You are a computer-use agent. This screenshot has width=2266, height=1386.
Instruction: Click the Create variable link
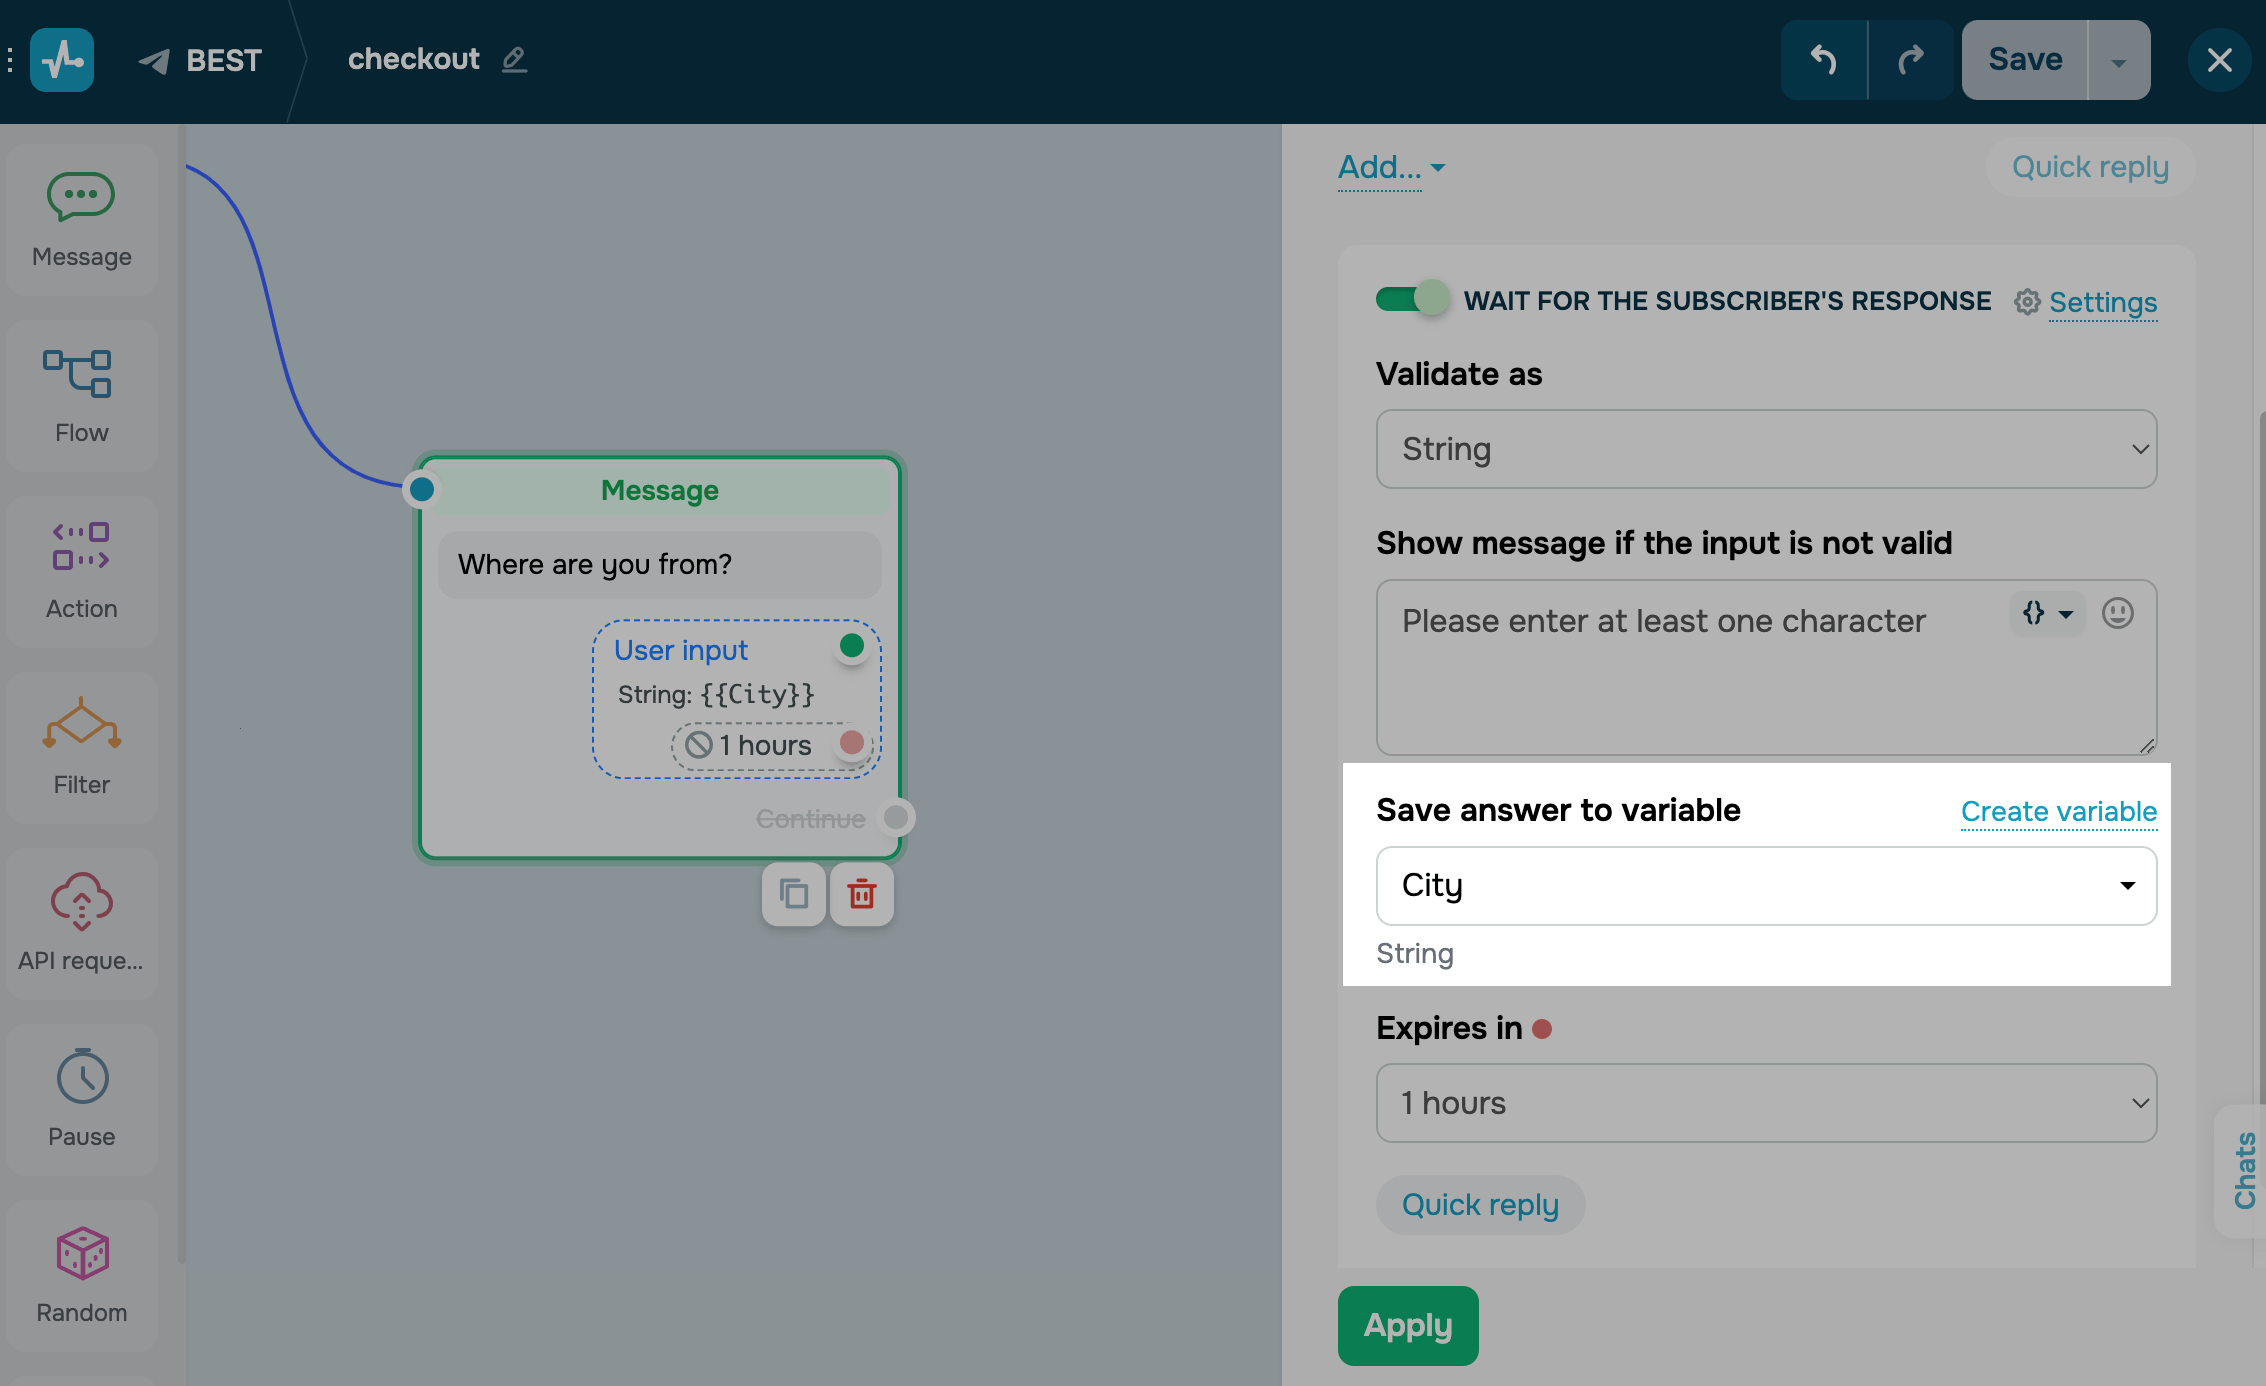tap(2058, 811)
